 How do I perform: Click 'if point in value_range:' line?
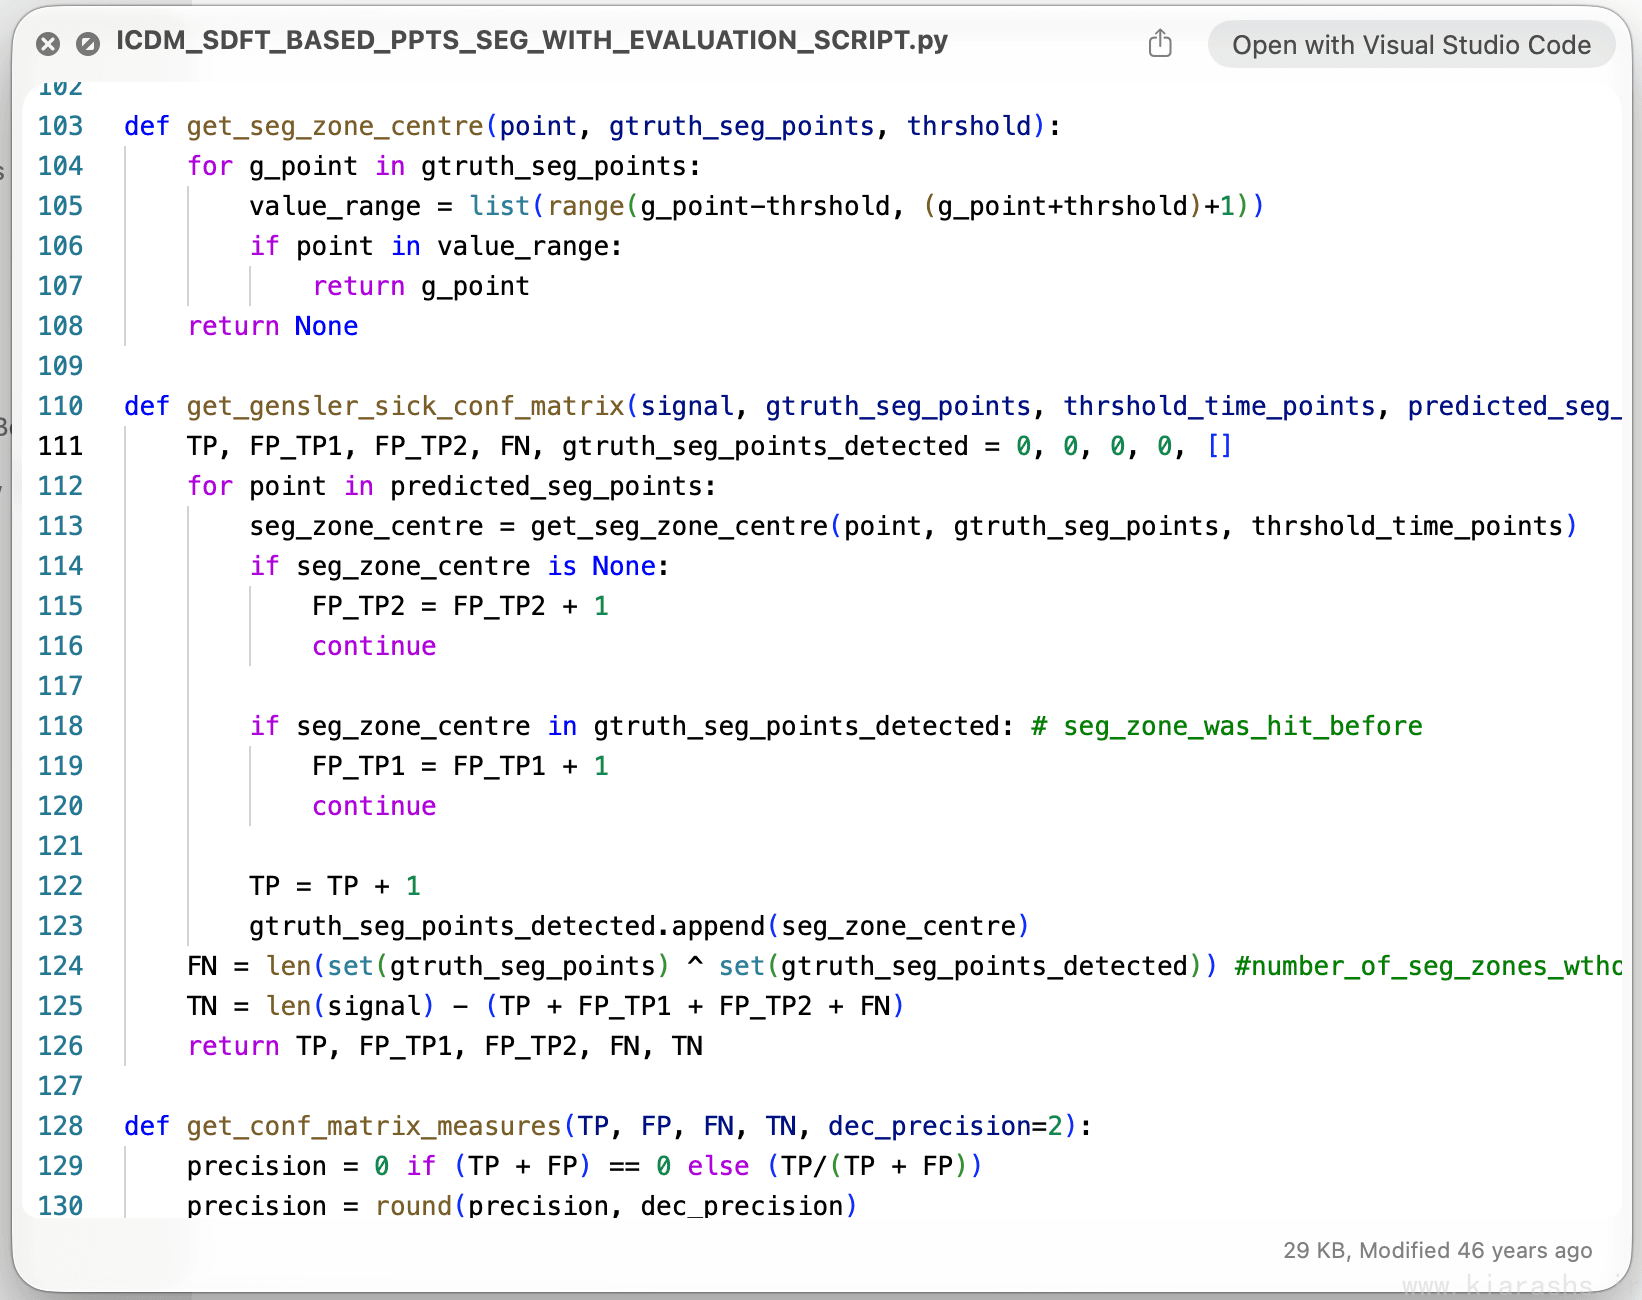click(436, 246)
